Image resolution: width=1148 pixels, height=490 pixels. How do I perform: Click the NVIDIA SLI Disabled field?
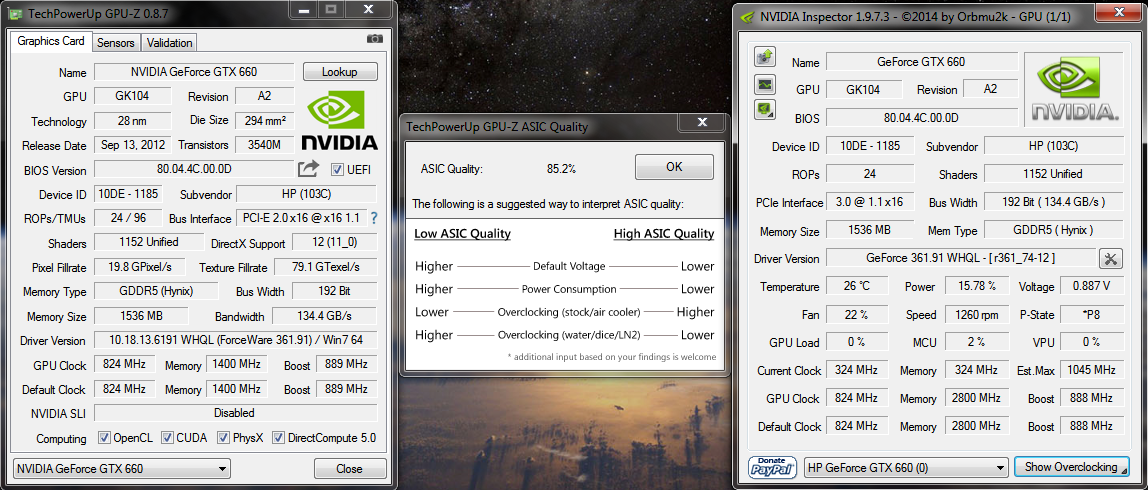click(x=236, y=413)
